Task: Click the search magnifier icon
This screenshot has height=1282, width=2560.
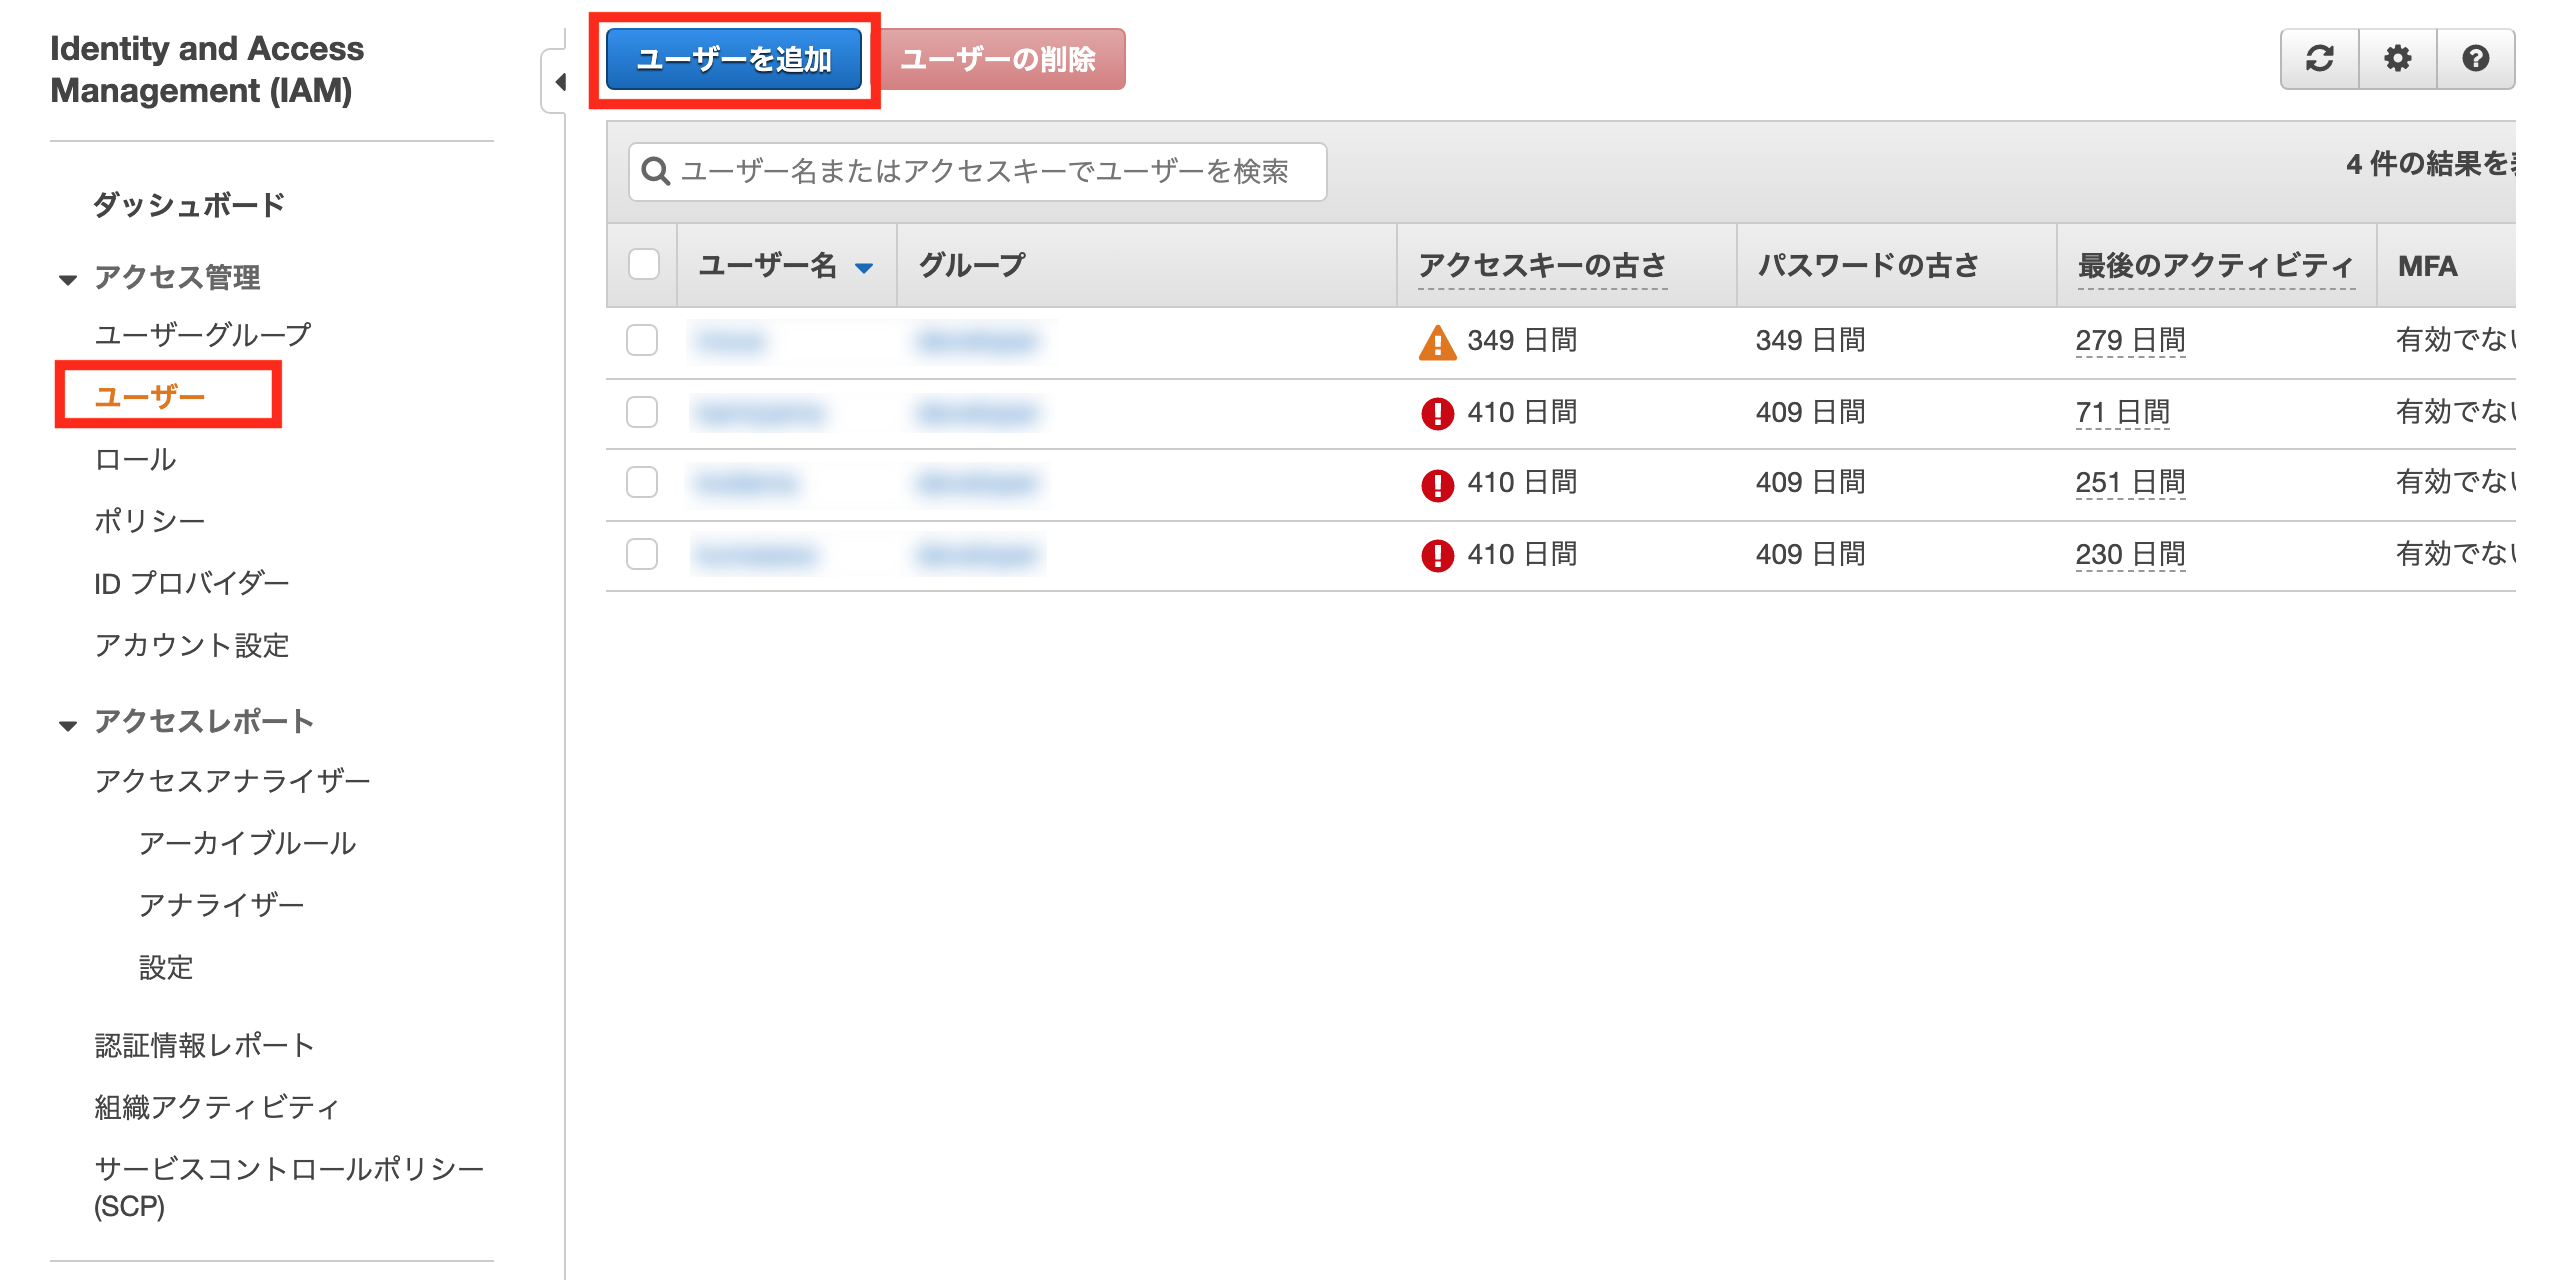Action: [656, 171]
